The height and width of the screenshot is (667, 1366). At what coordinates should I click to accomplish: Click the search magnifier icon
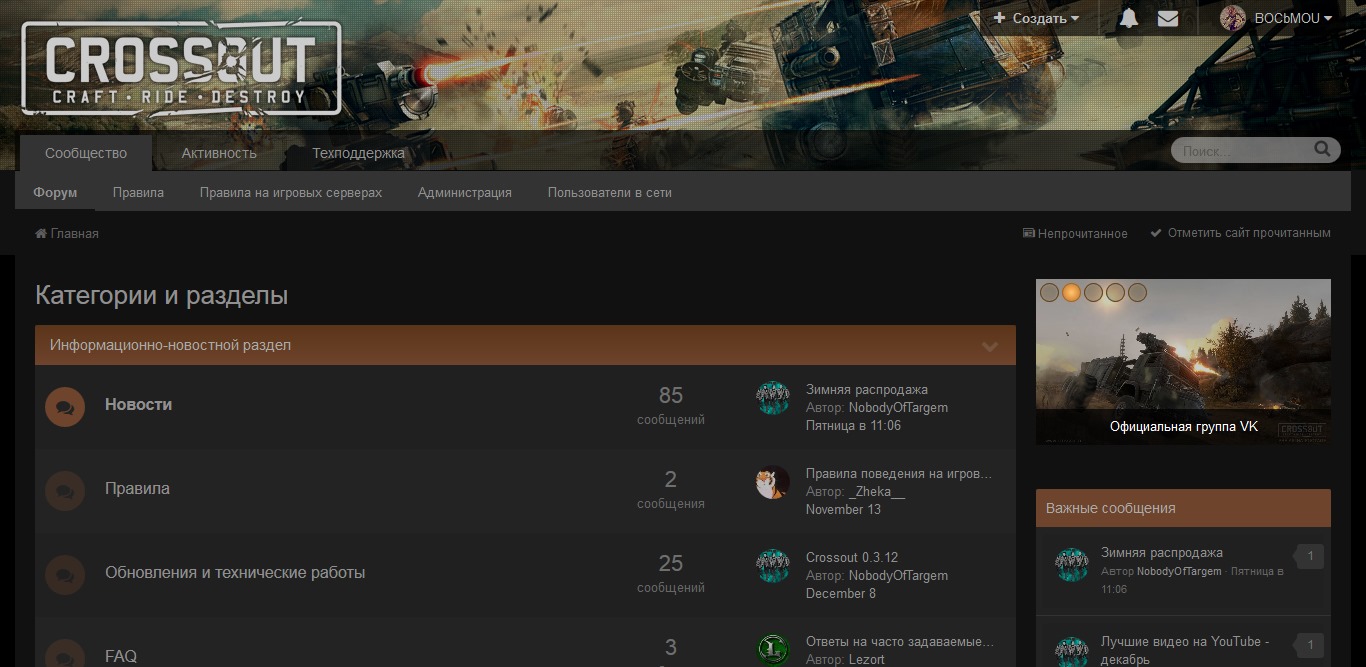[x=1322, y=150]
